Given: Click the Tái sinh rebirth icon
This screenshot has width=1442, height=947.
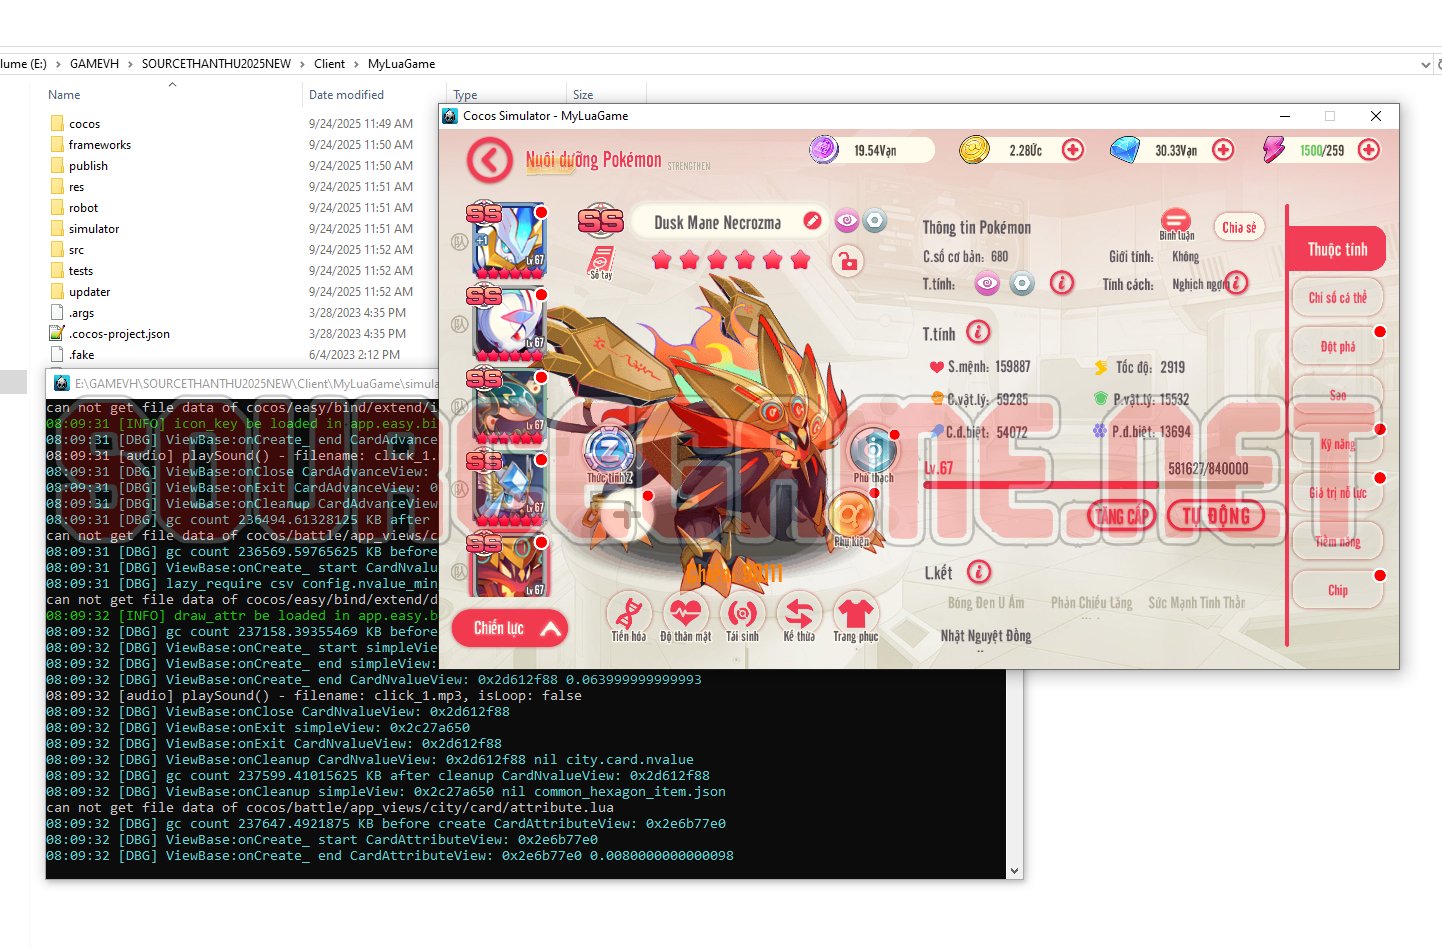Looking at the screenshot, I should (x=742, y=615).
